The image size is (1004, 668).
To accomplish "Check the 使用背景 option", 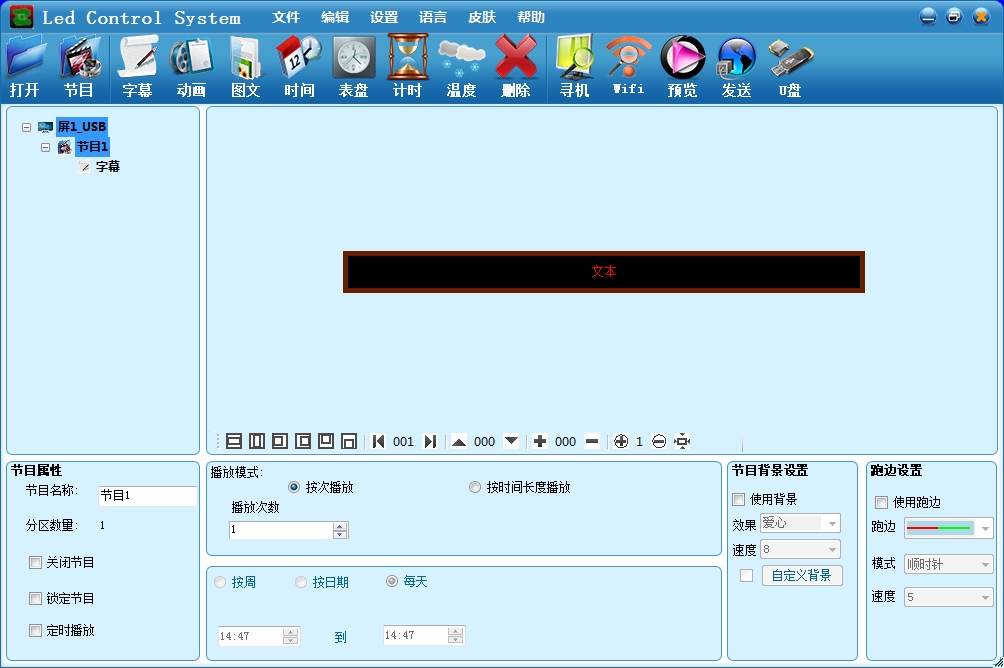I will tap(738, 499).
